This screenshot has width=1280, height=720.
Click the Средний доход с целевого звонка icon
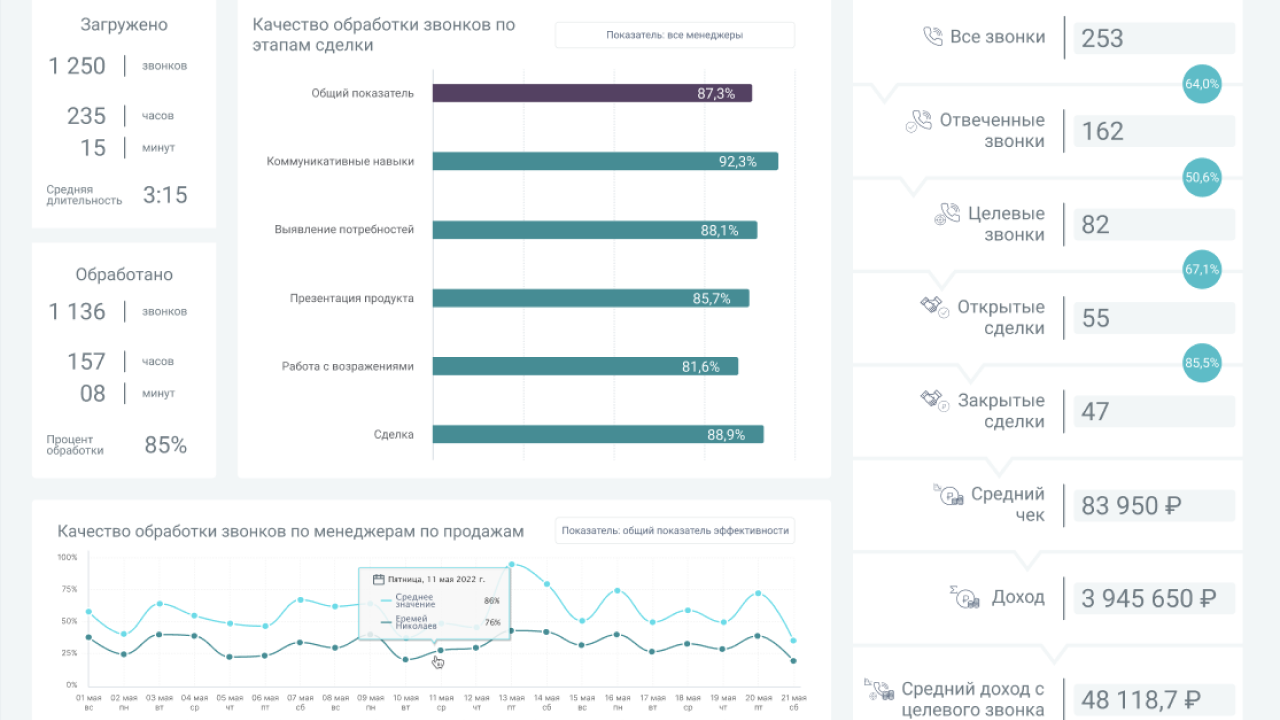878,690
